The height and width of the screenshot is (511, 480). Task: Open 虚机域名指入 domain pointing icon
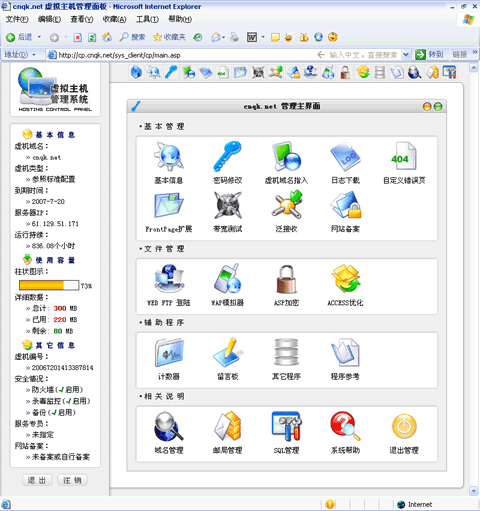(286, 157)
